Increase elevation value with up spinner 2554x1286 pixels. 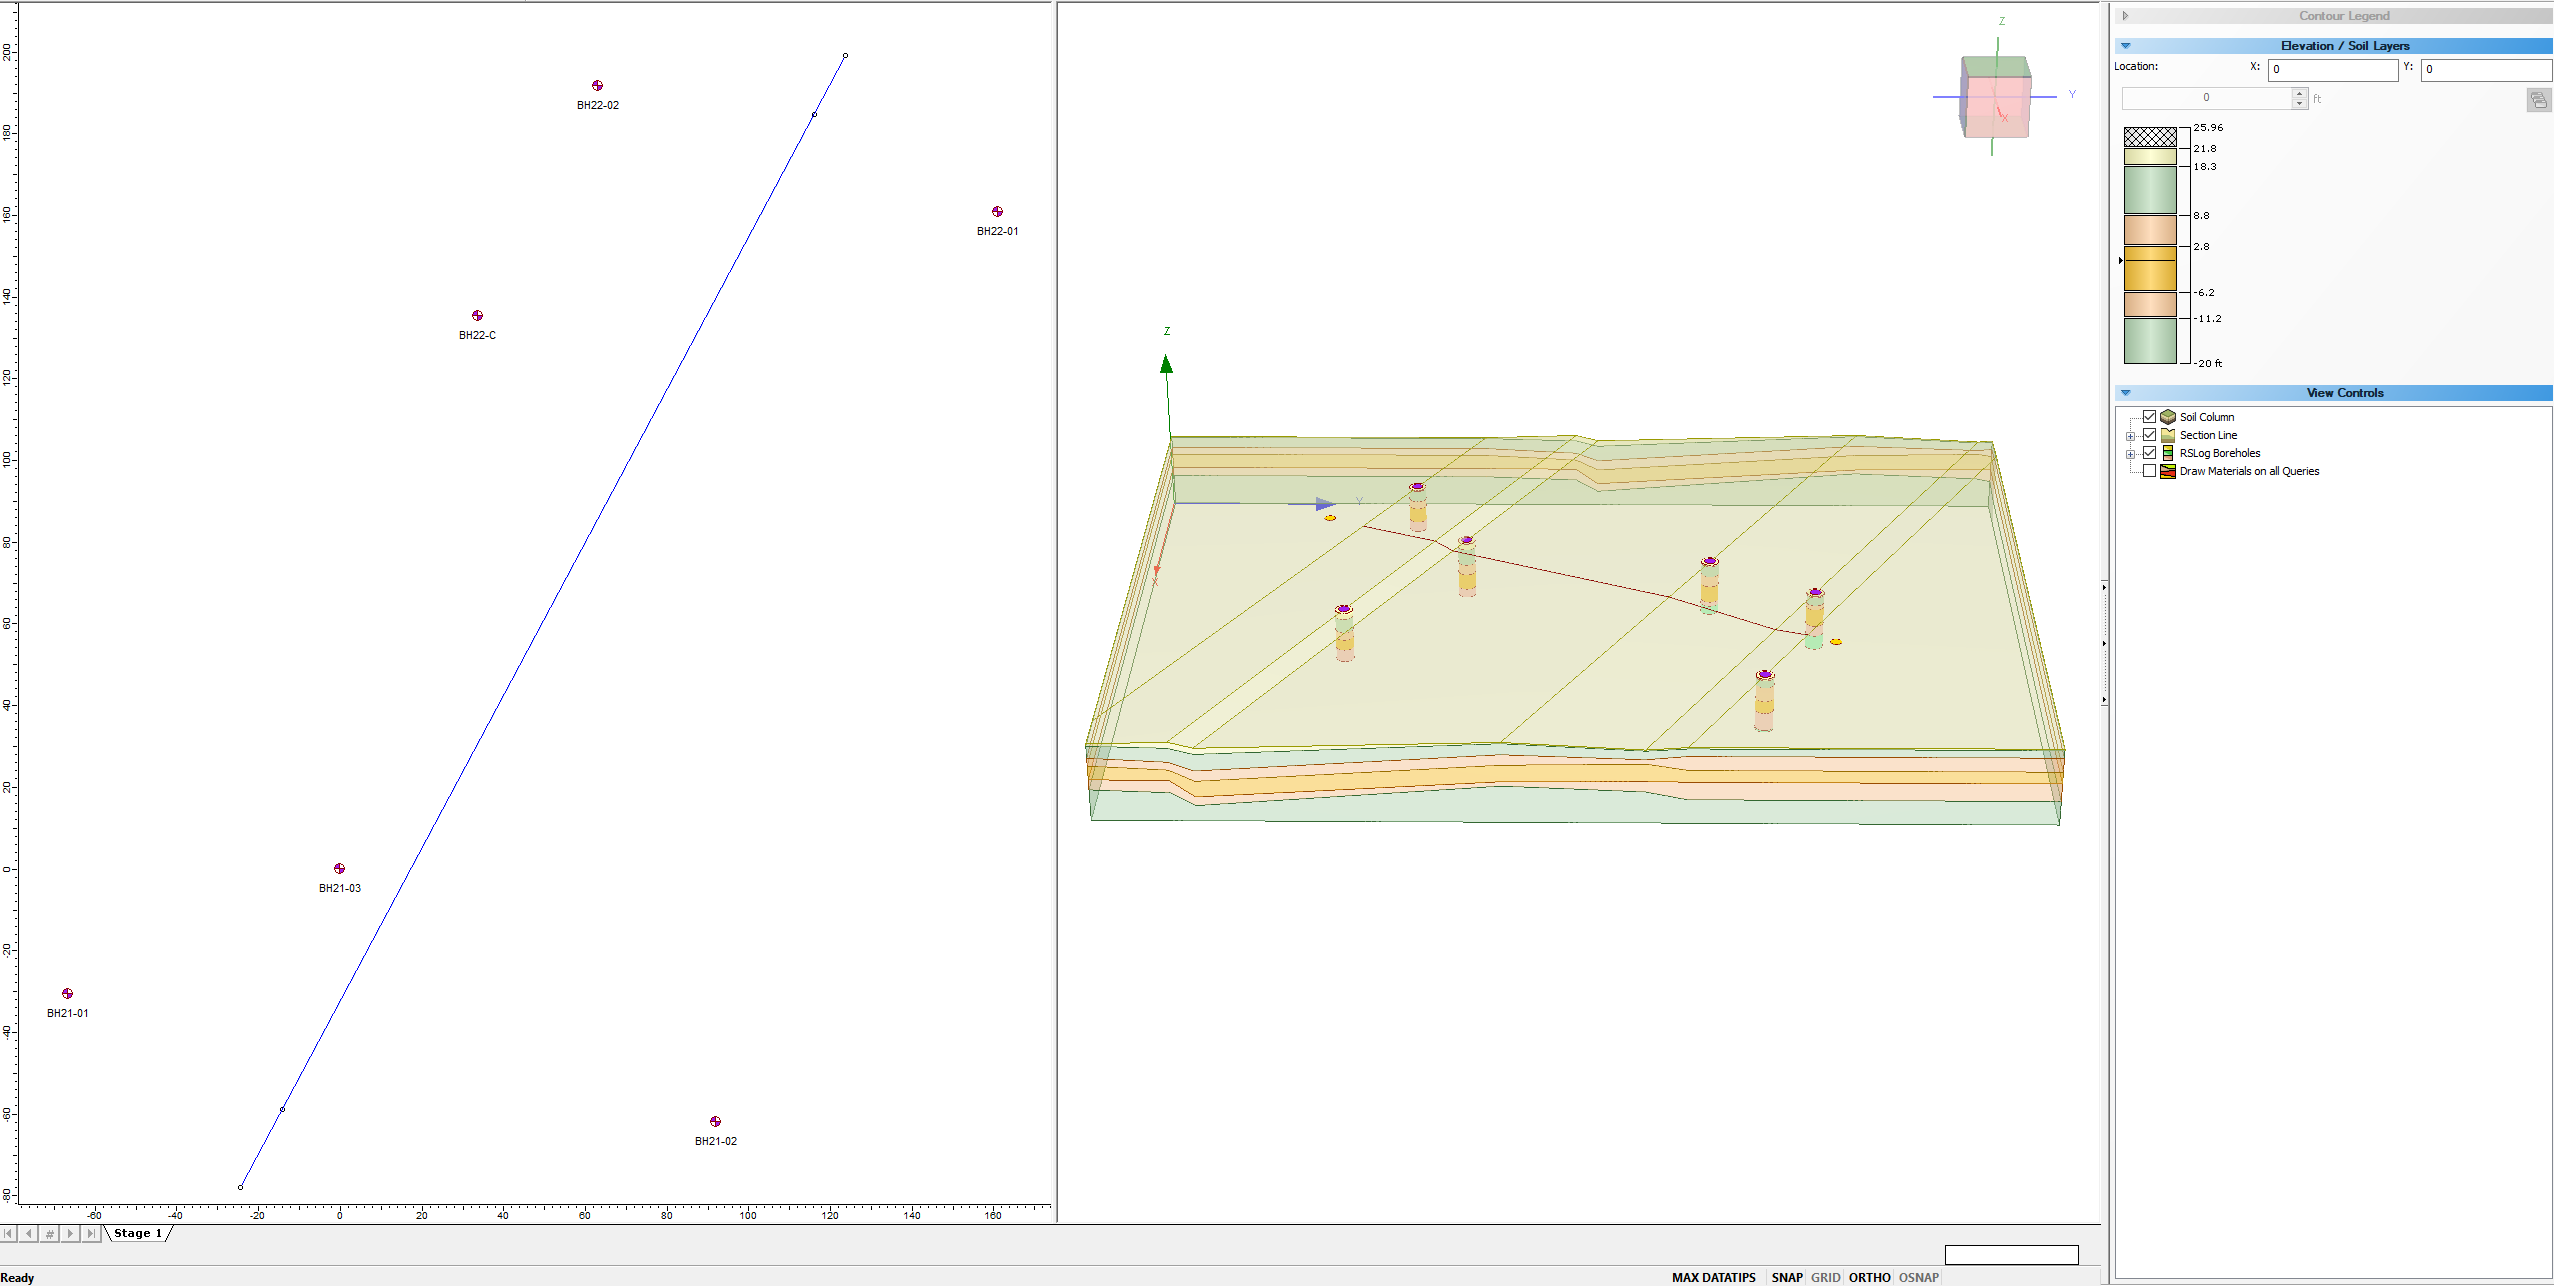point(2300,93)
